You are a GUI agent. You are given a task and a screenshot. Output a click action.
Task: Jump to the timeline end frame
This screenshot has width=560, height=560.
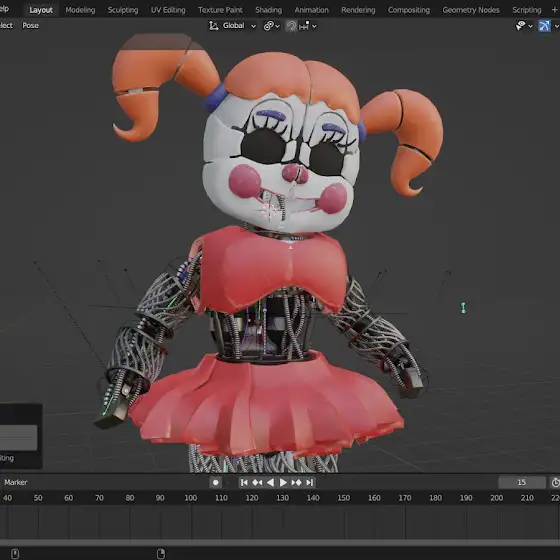(x=310, y=482)
